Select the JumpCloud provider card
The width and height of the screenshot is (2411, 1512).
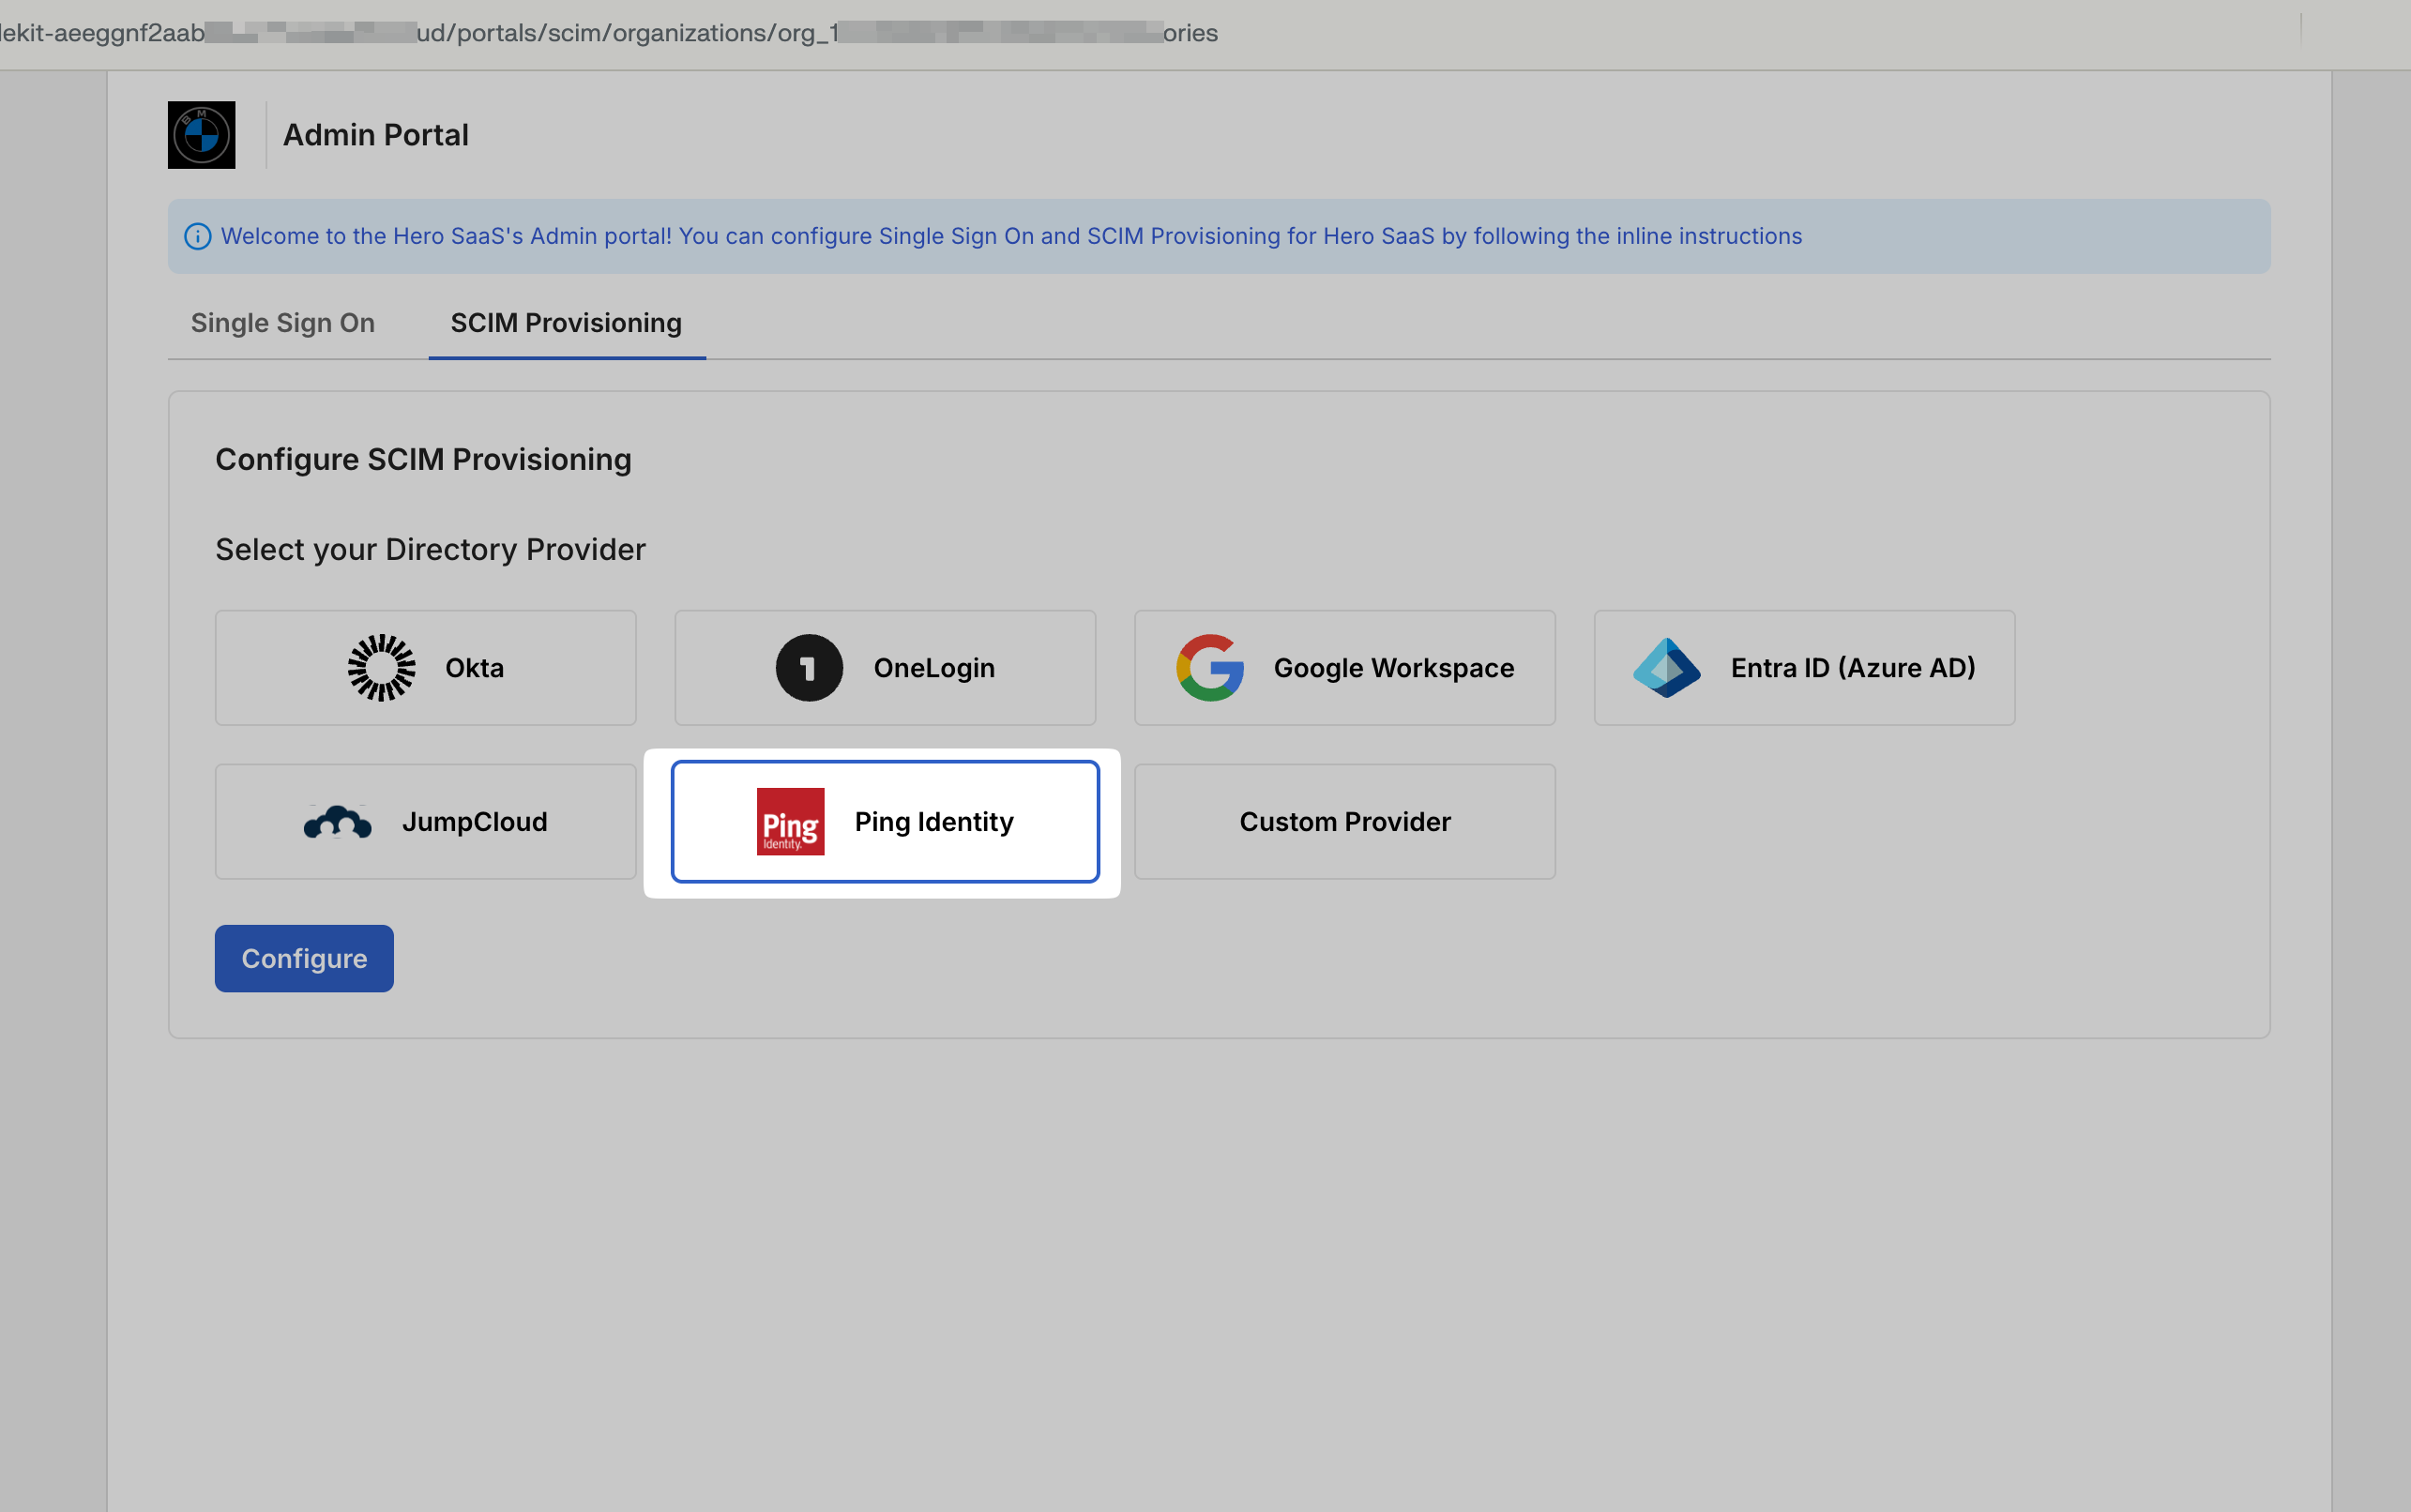424,821
